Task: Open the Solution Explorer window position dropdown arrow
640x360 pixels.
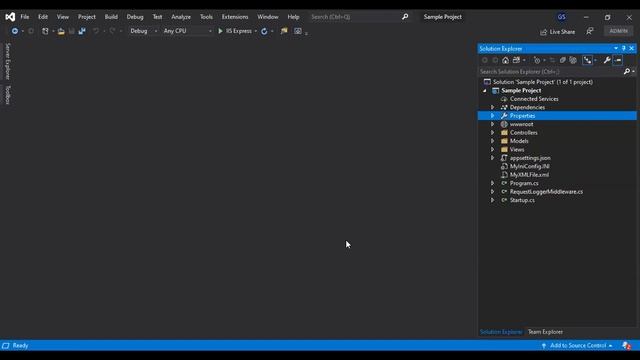Action: click(x=616, y=48)
